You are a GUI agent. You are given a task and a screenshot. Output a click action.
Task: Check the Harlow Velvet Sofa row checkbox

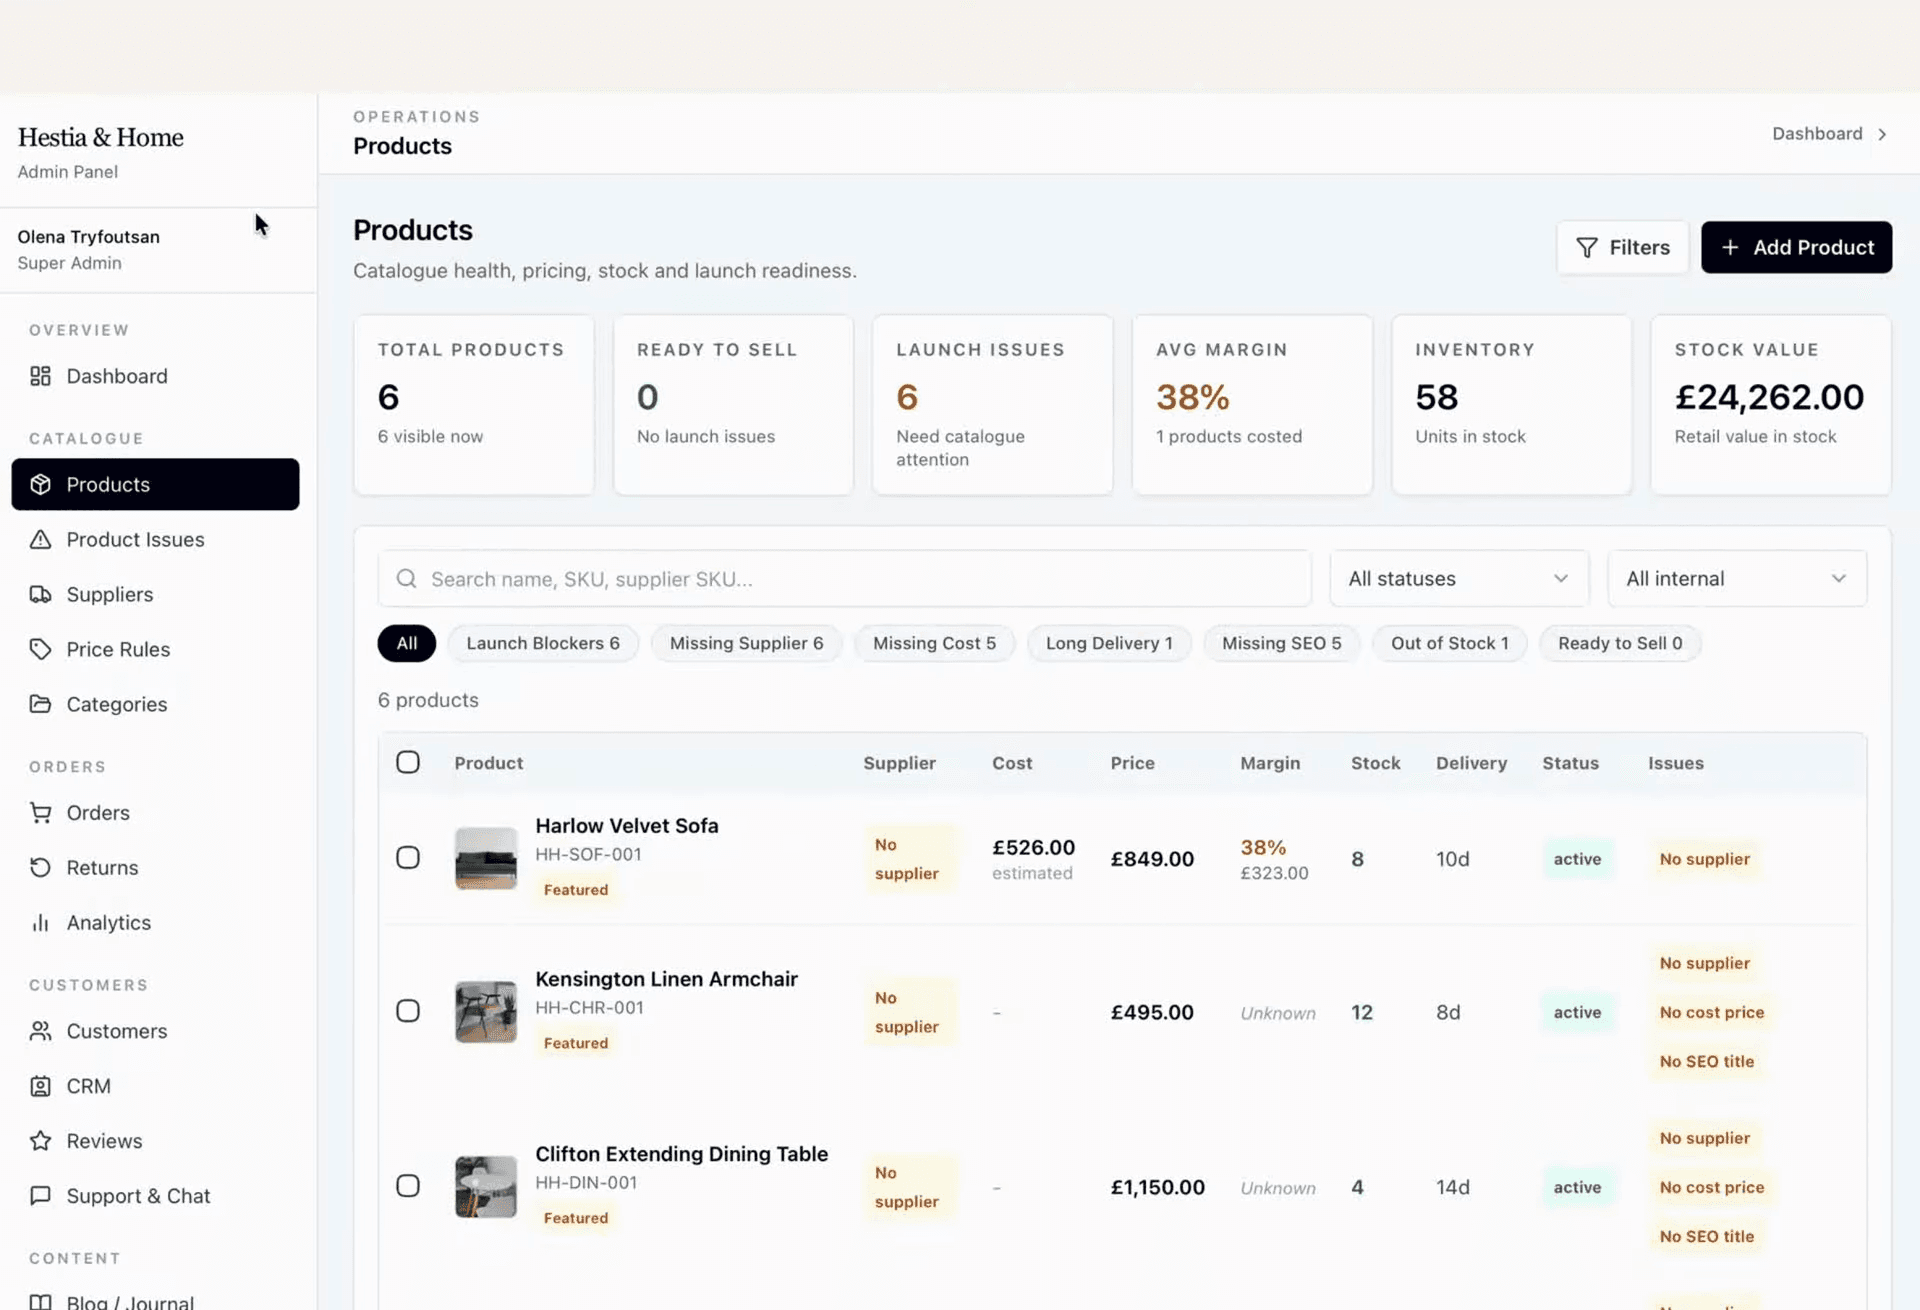408,858
